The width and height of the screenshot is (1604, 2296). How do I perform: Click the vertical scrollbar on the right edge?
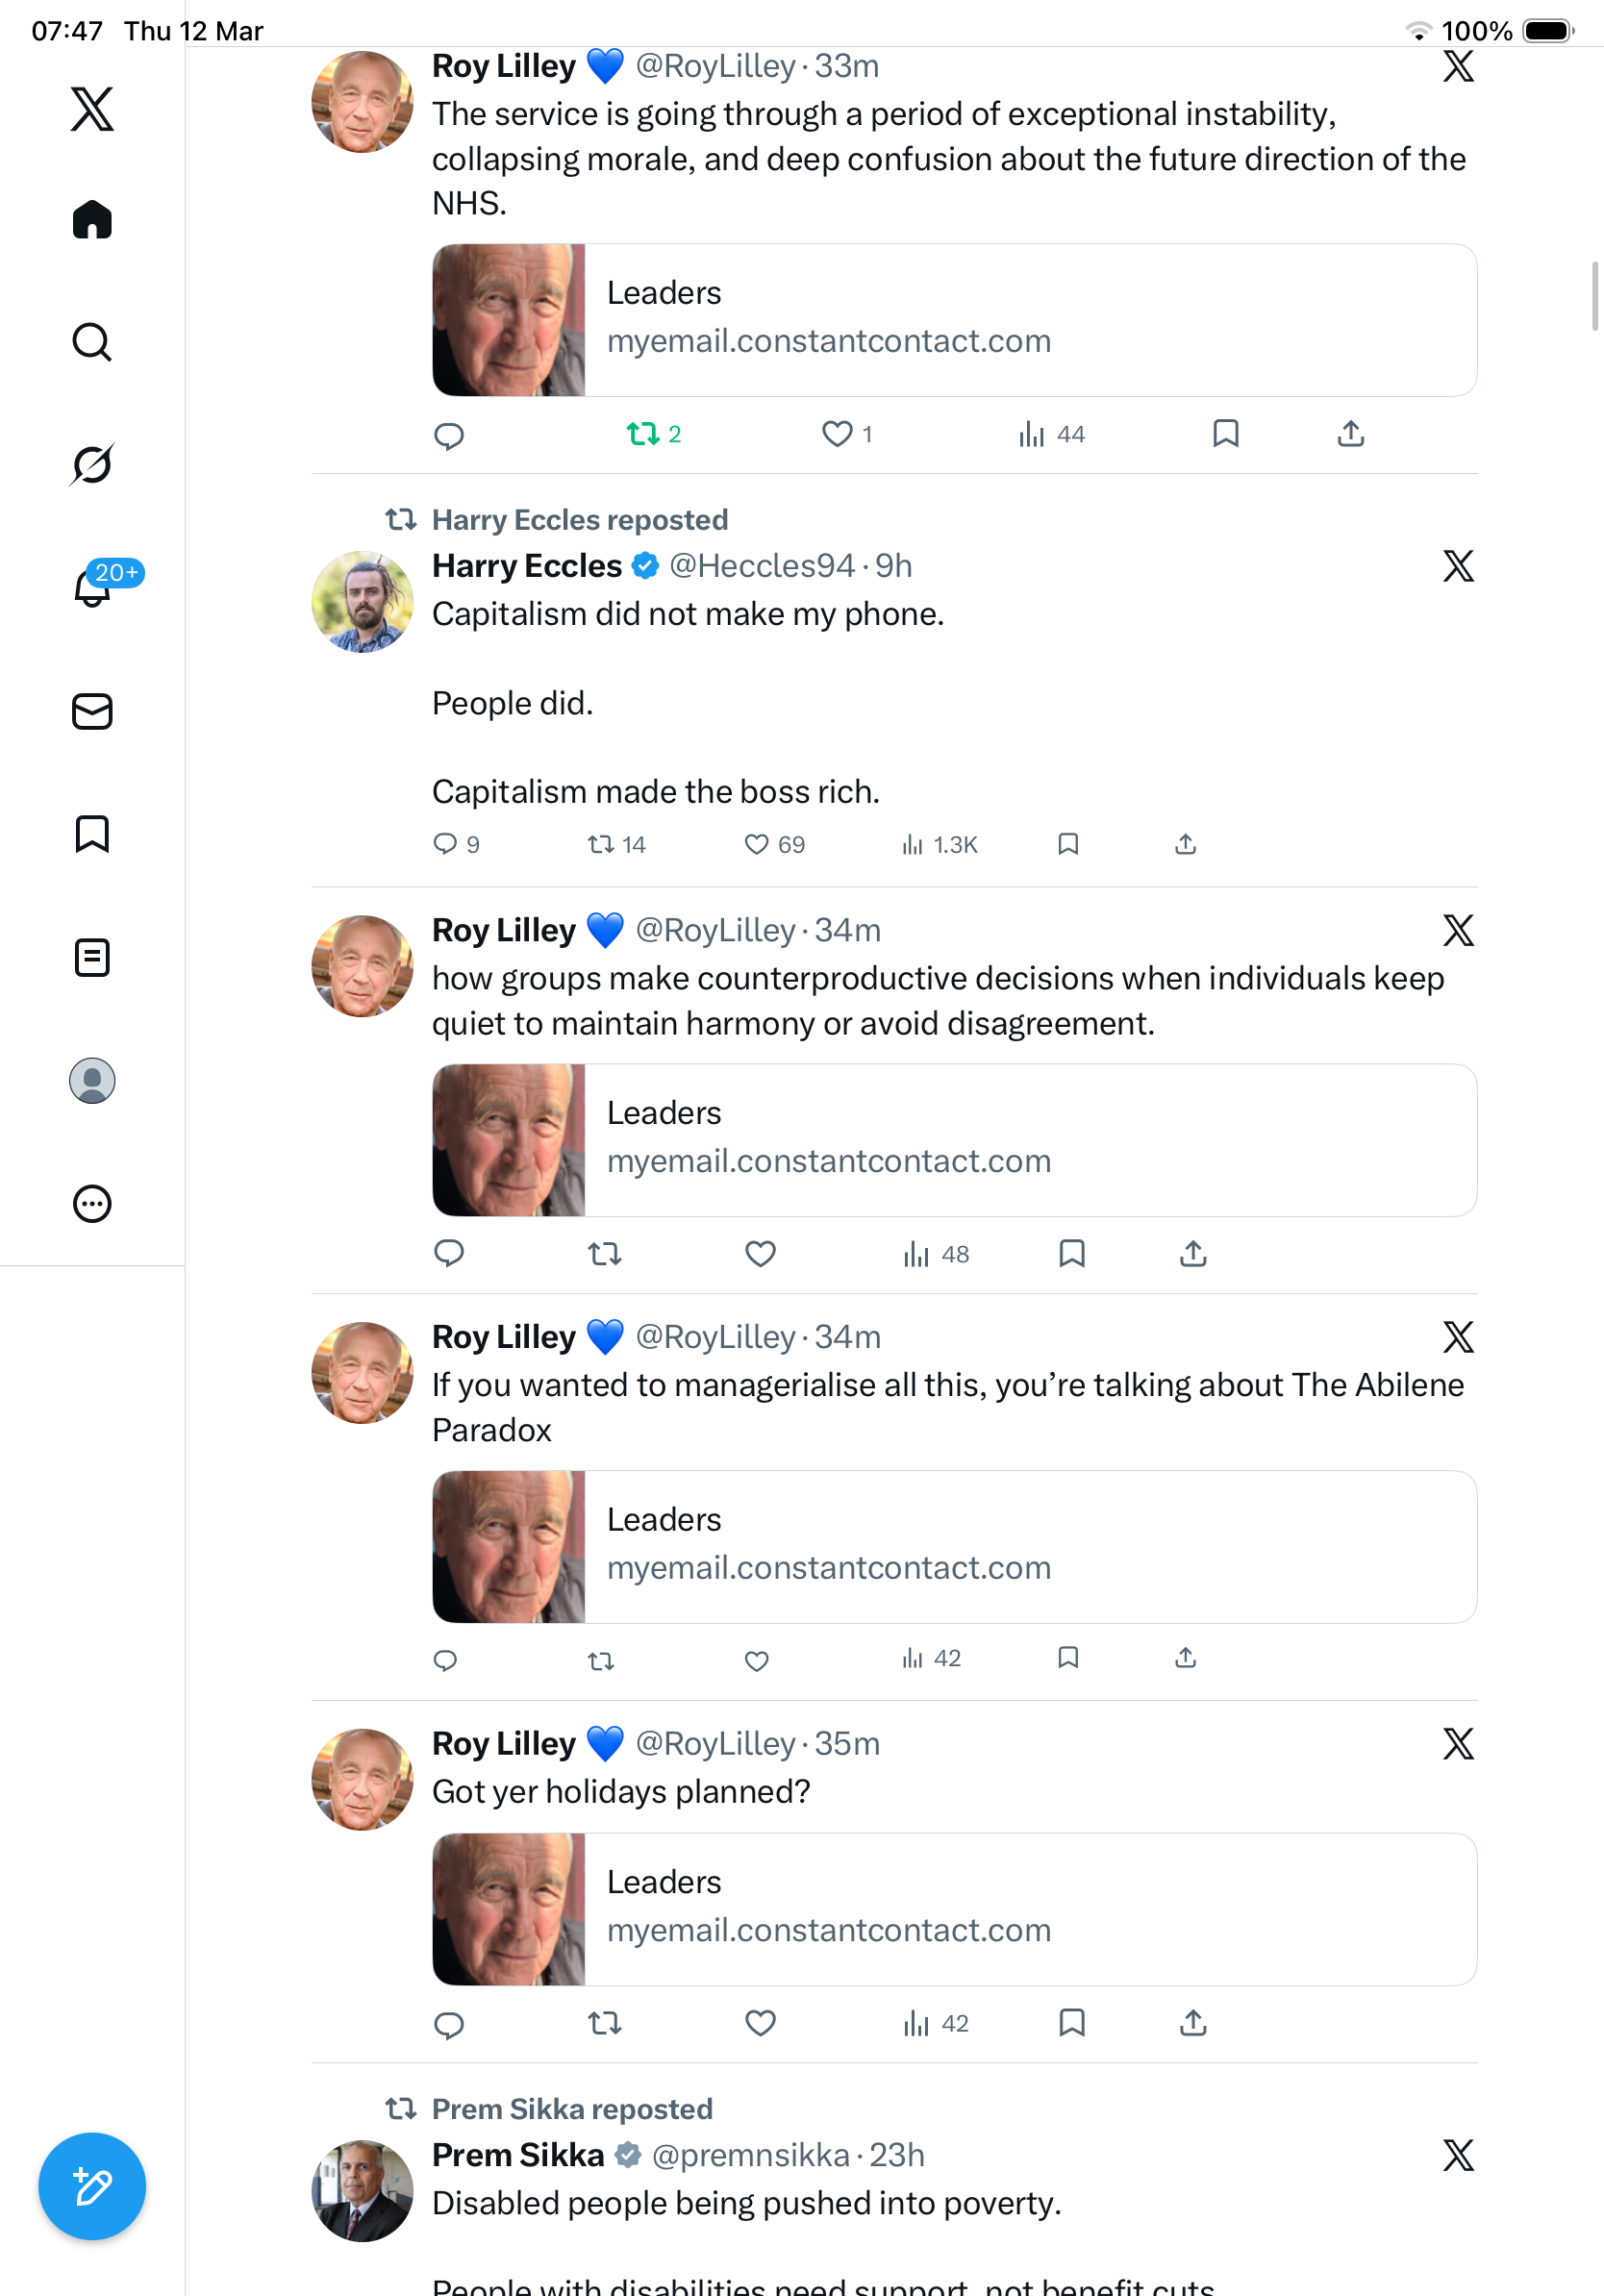tap(1595, 295)
